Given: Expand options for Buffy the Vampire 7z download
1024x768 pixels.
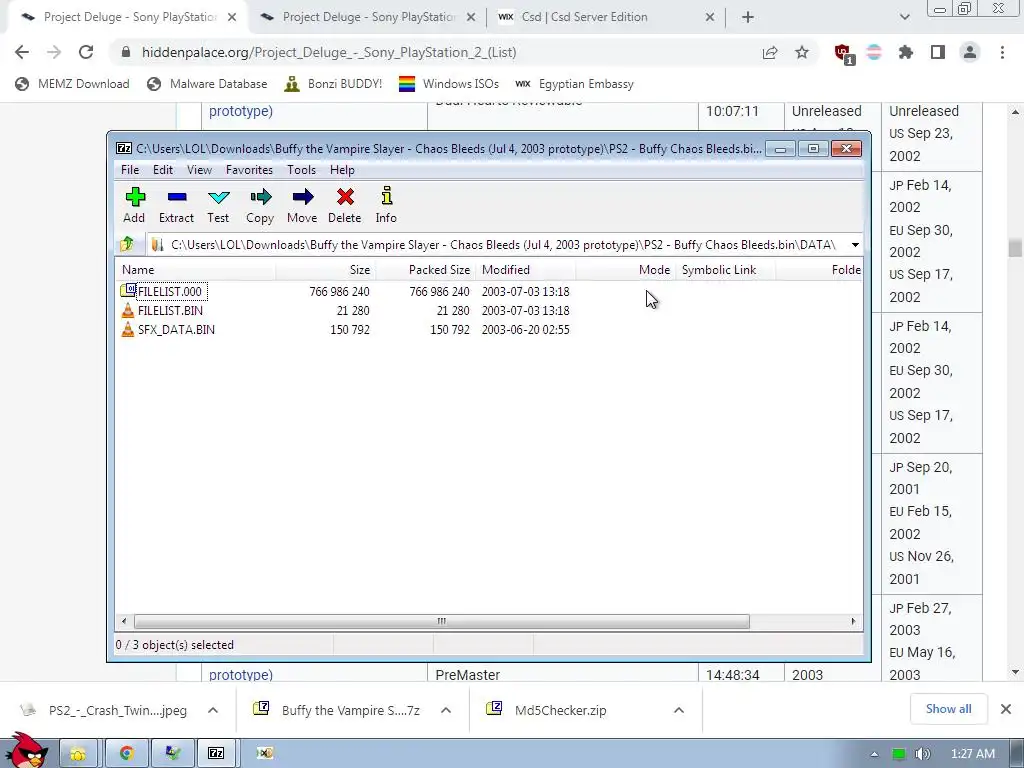Looking at the screenshot, I should point(446,711).
